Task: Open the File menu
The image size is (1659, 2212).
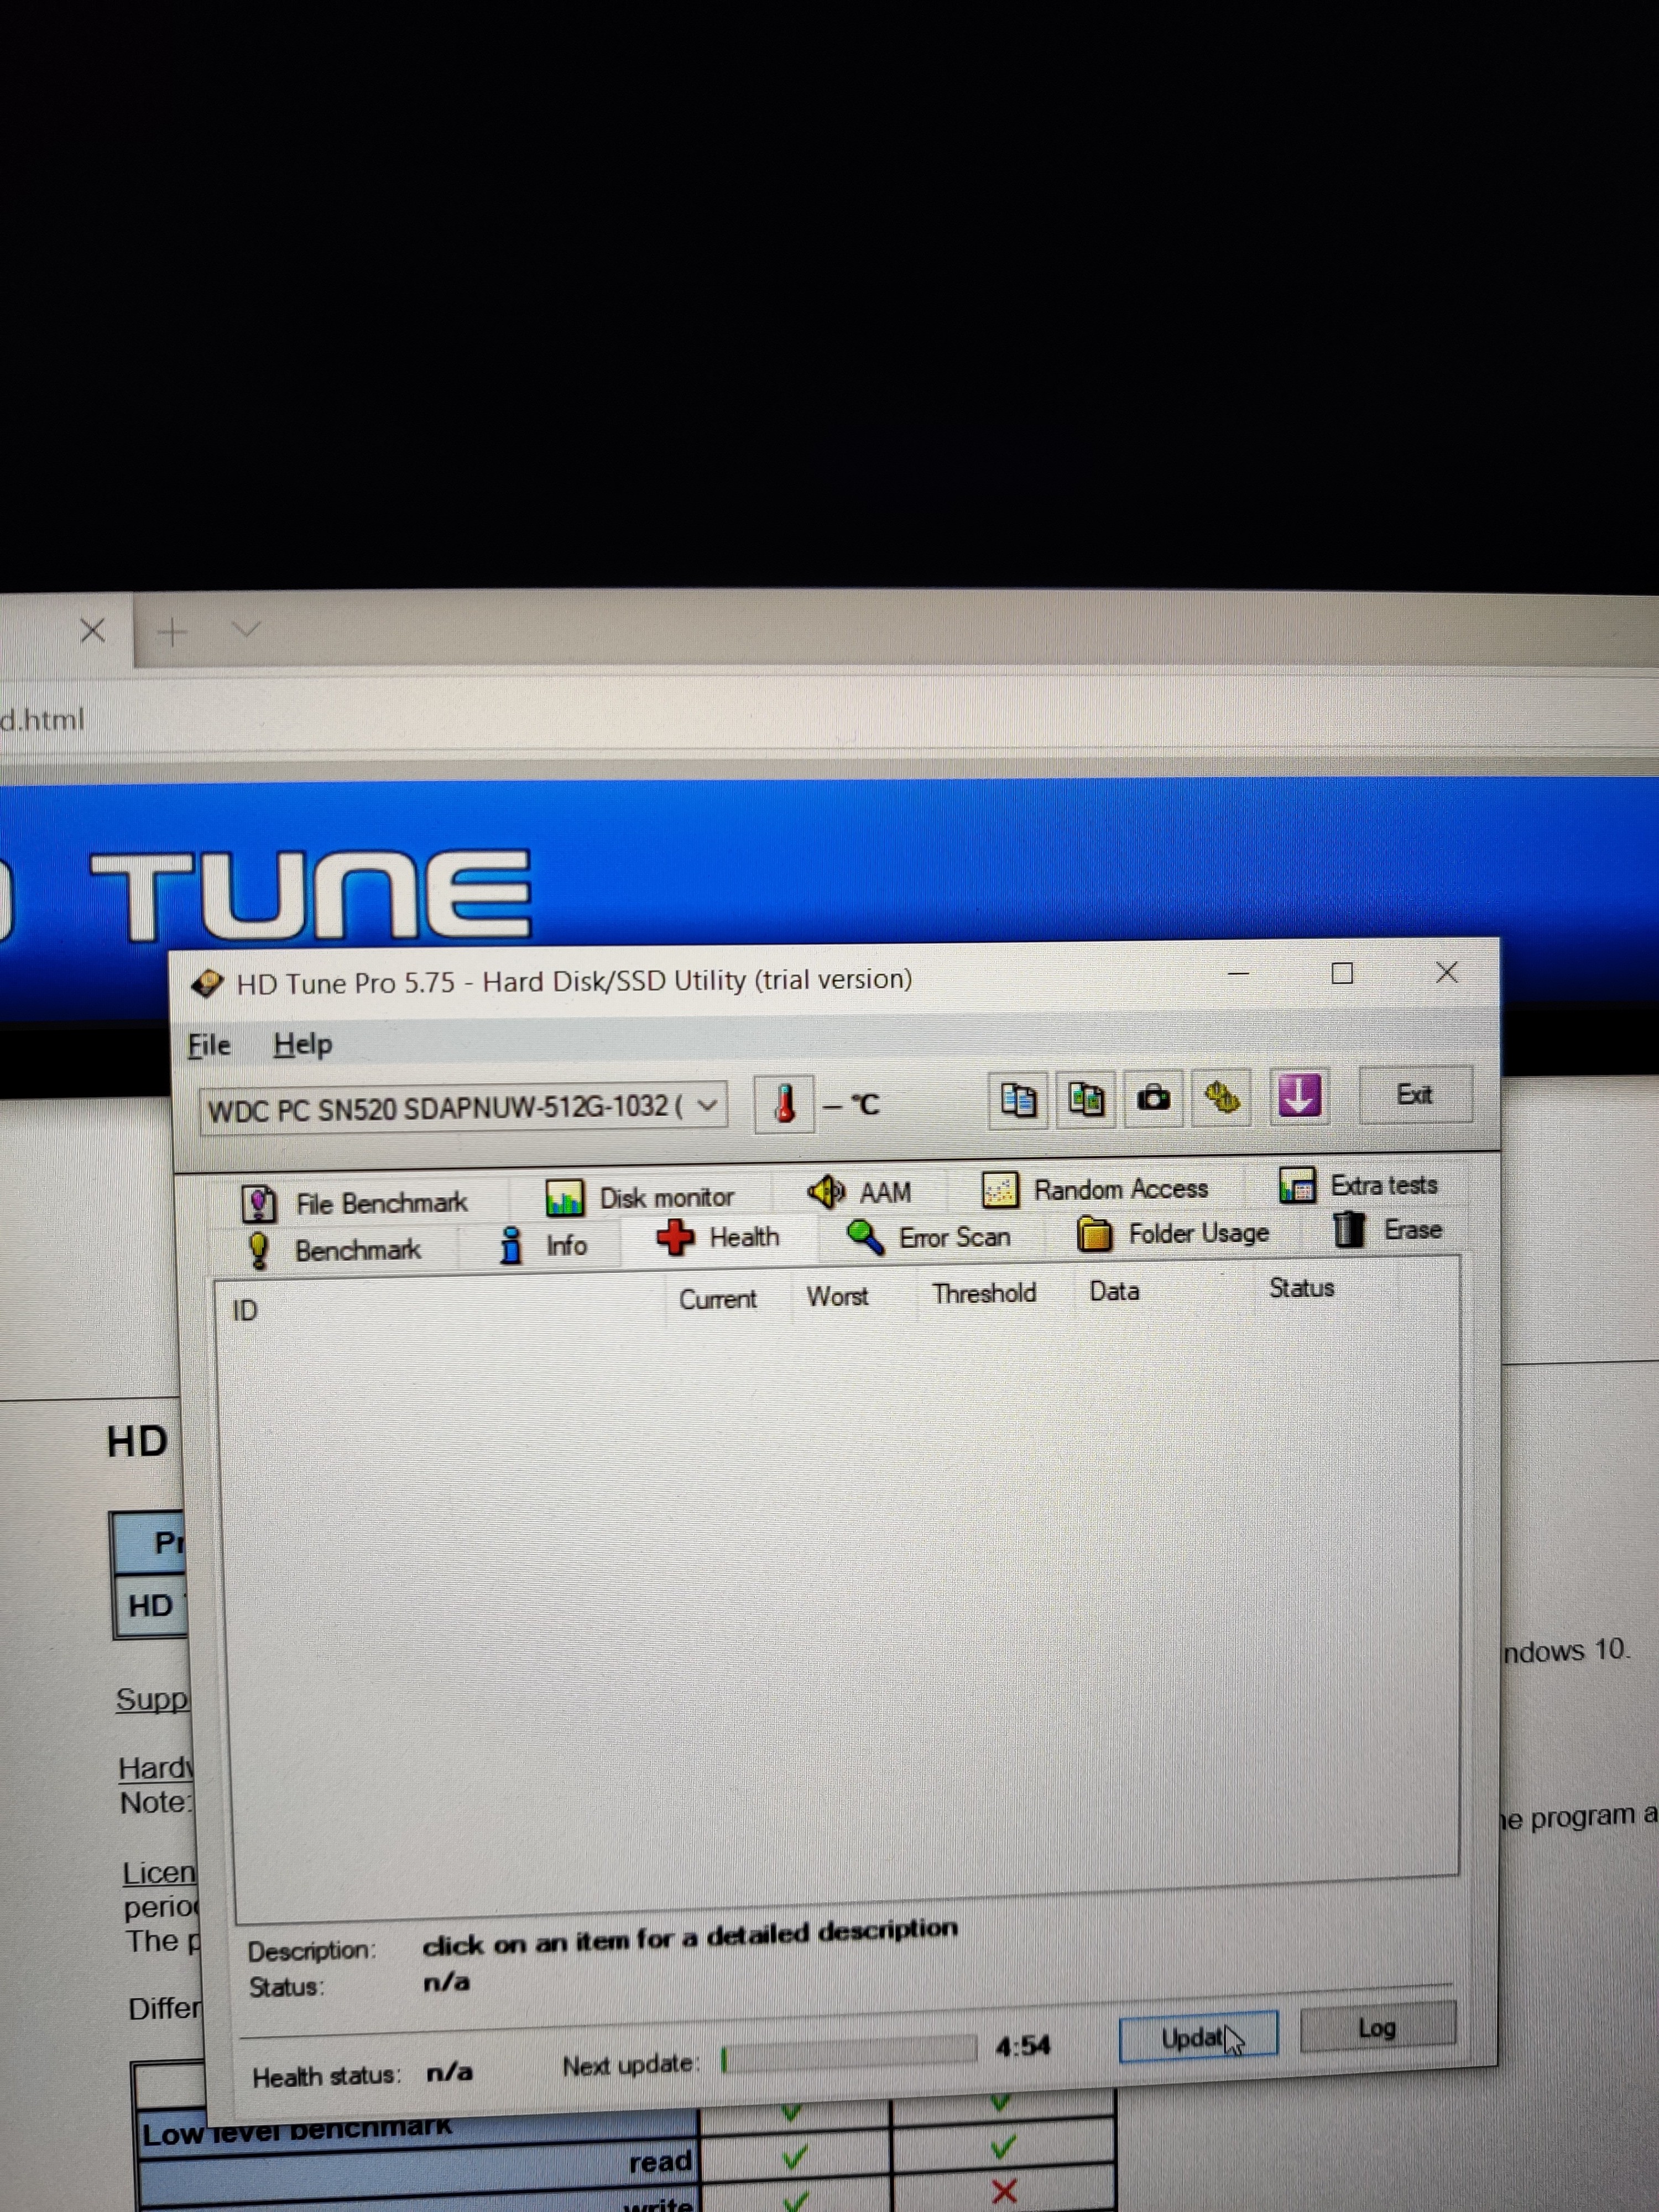Action: click(x=209, y=1045)
